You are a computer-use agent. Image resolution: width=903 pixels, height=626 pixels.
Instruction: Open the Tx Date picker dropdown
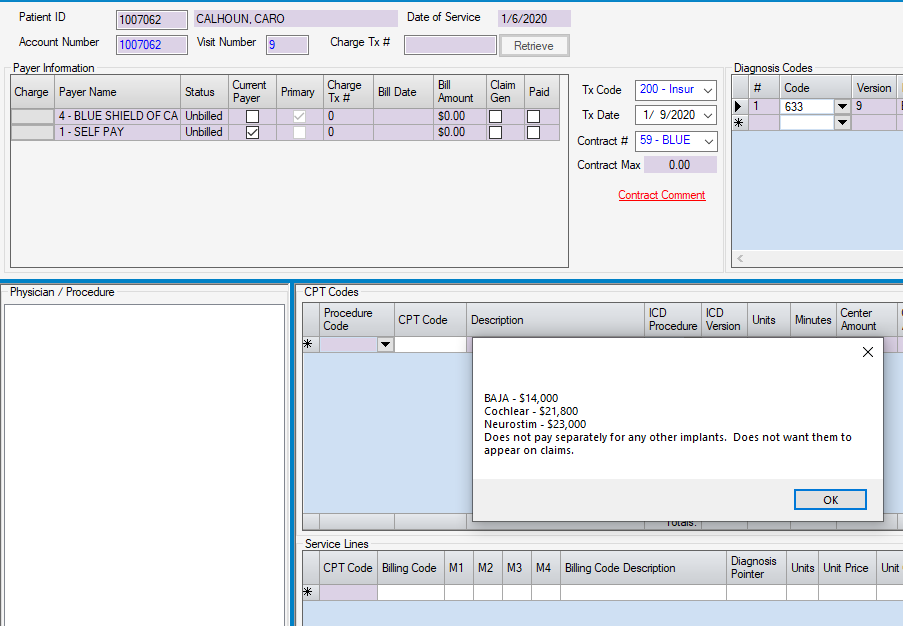(707, 115)
